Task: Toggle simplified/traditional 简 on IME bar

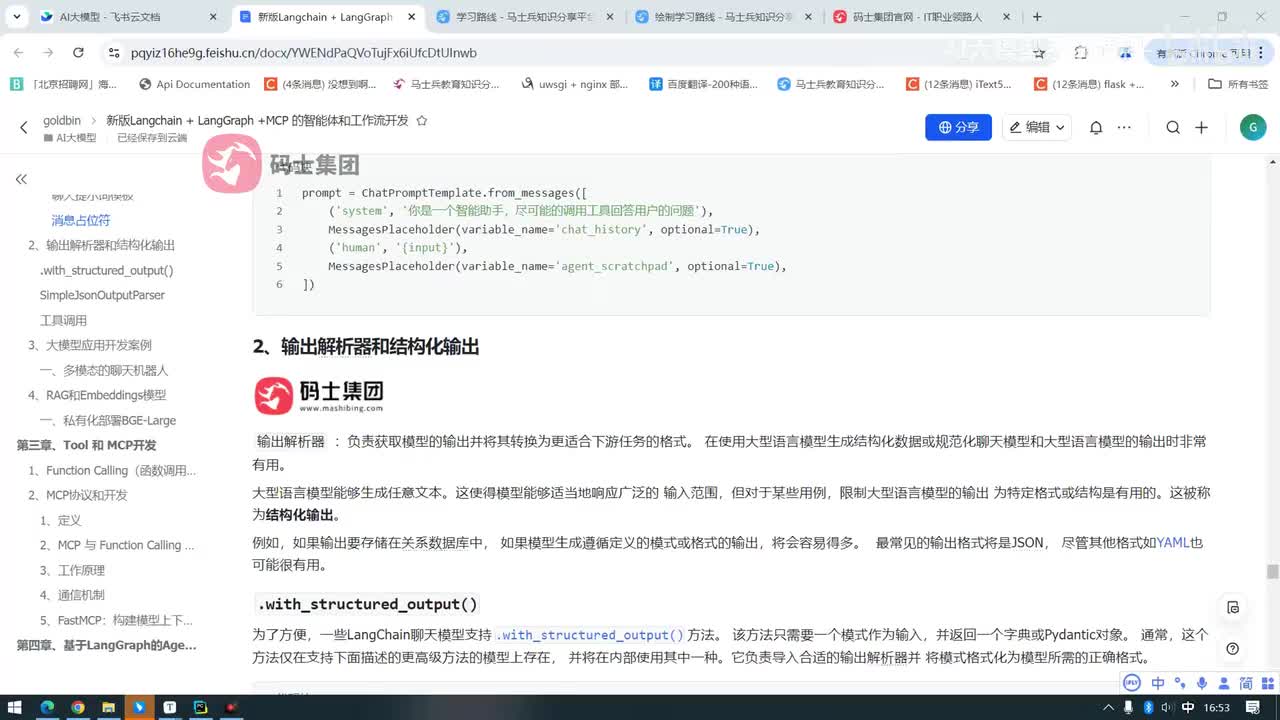Action: click(x=1246, y=683)
